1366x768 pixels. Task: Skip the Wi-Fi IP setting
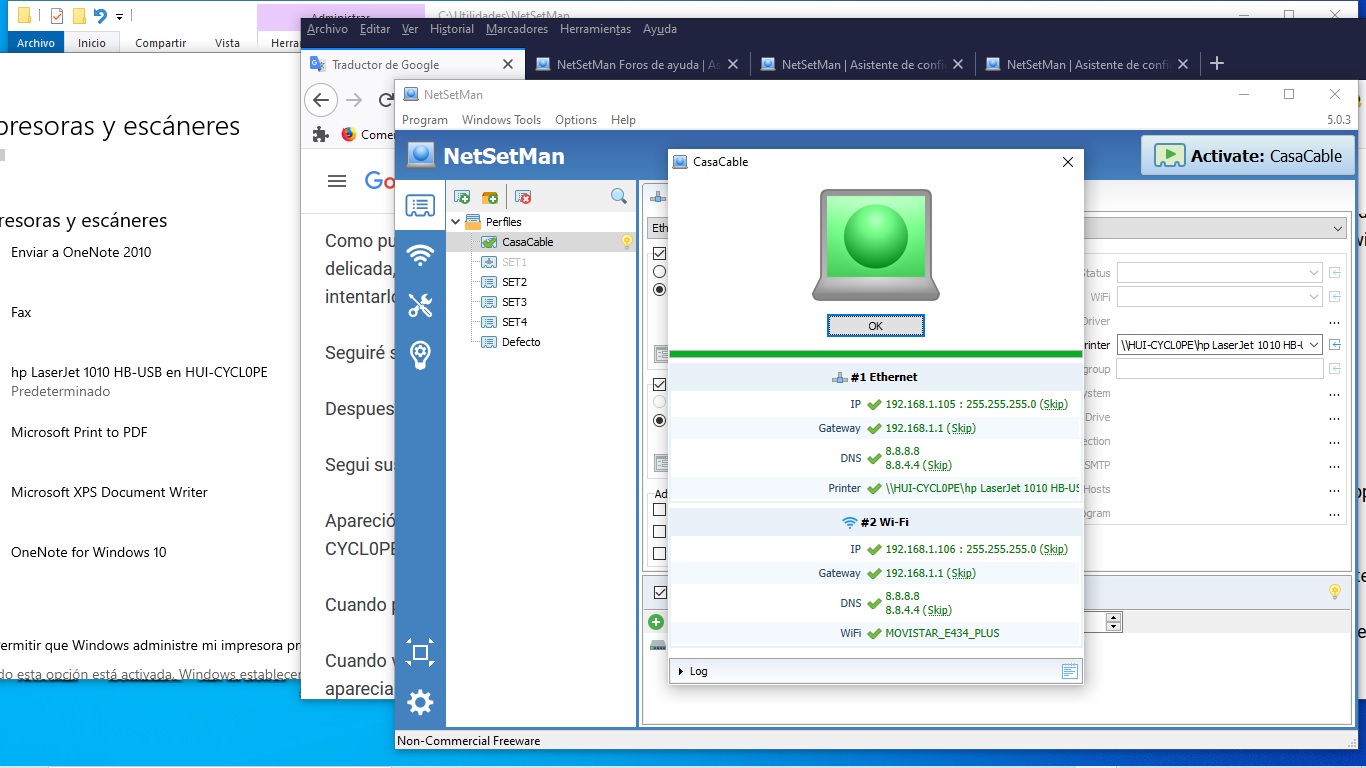1054,549
